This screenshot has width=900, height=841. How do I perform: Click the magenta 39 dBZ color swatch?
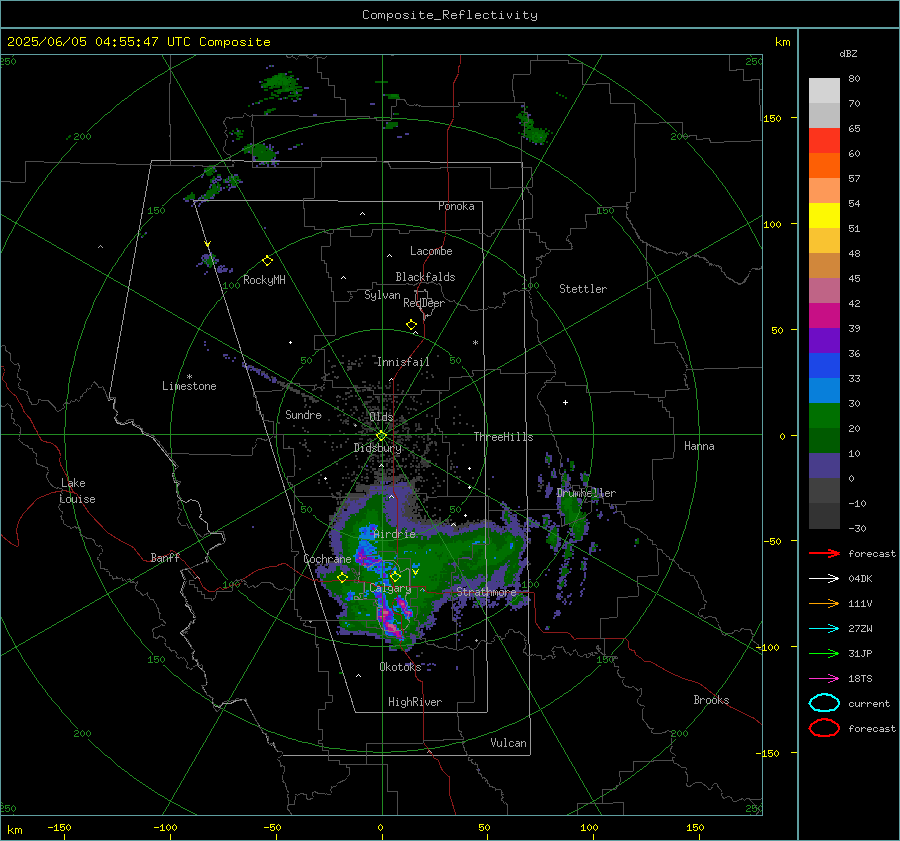(824, 316)
